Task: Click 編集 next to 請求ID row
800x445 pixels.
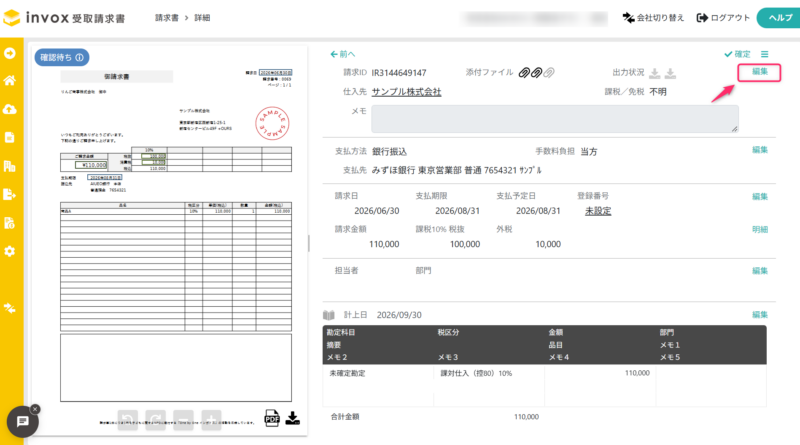Action: 759,72
